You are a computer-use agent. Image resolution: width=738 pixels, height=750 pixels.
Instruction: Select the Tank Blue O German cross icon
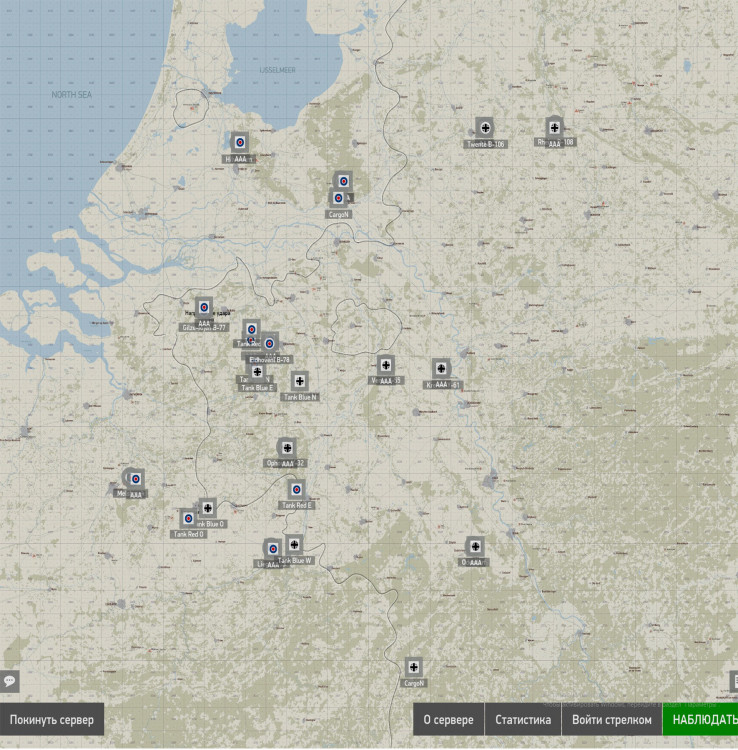point(208,508)
